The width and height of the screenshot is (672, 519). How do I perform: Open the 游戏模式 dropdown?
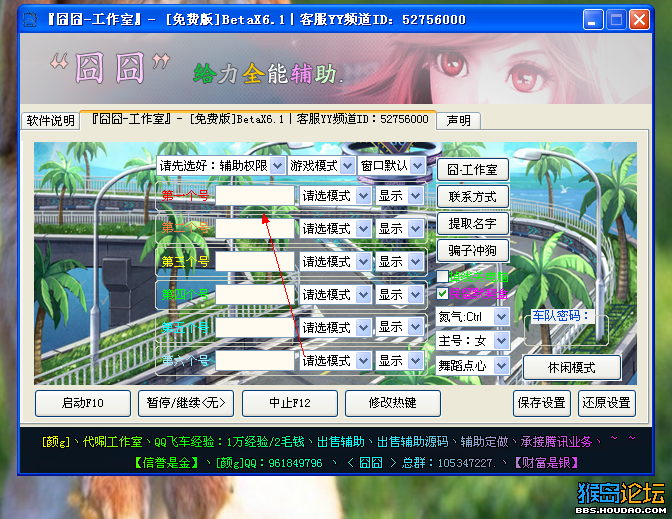(x=321, y=165)
